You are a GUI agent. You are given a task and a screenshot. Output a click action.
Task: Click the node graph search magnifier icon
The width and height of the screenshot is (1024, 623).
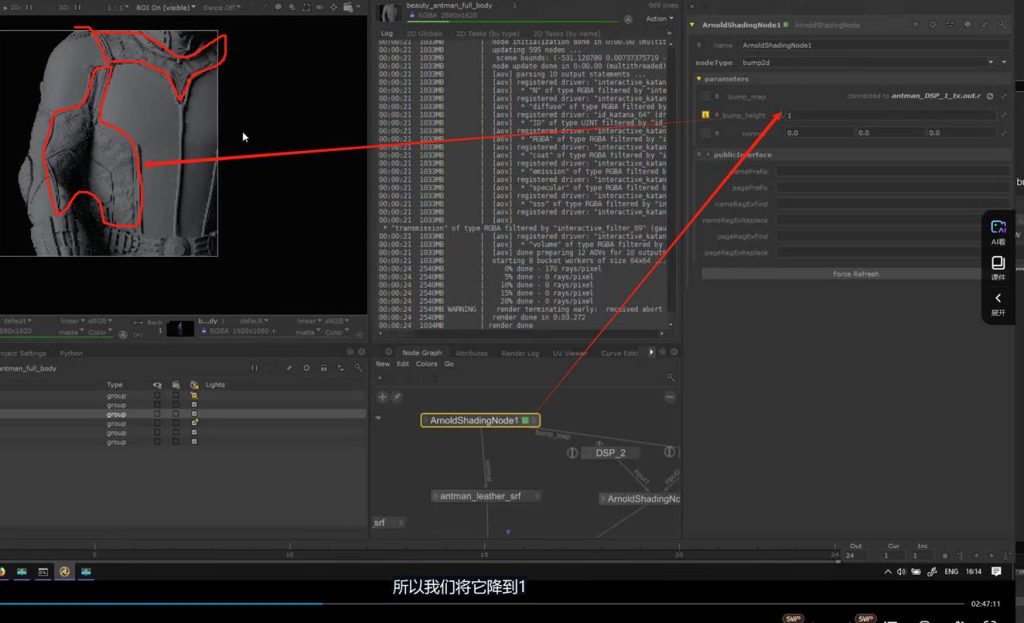670,377
